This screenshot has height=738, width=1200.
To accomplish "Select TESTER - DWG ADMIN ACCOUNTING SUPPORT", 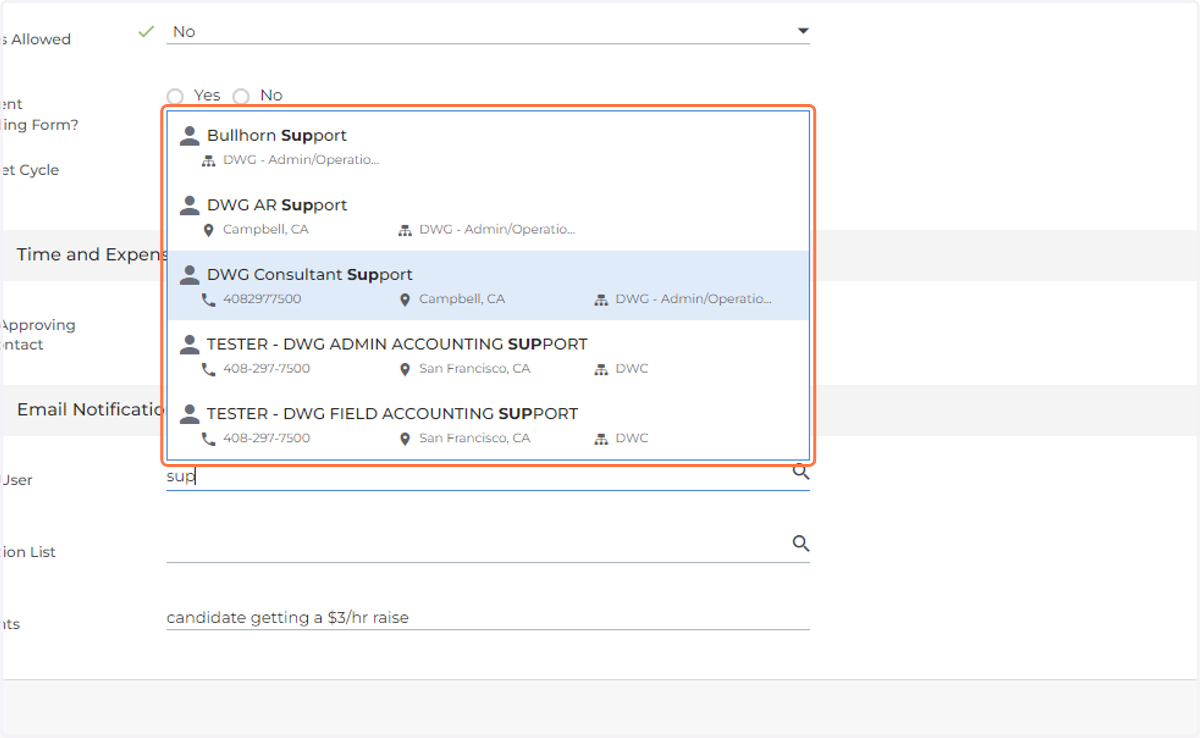I will (x=488, y=355).
